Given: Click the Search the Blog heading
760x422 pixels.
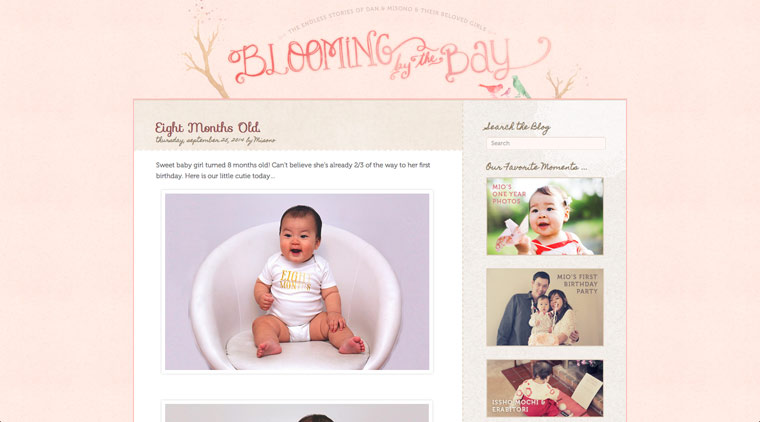Looking at the screenshot, I should [x=517, y=127].
